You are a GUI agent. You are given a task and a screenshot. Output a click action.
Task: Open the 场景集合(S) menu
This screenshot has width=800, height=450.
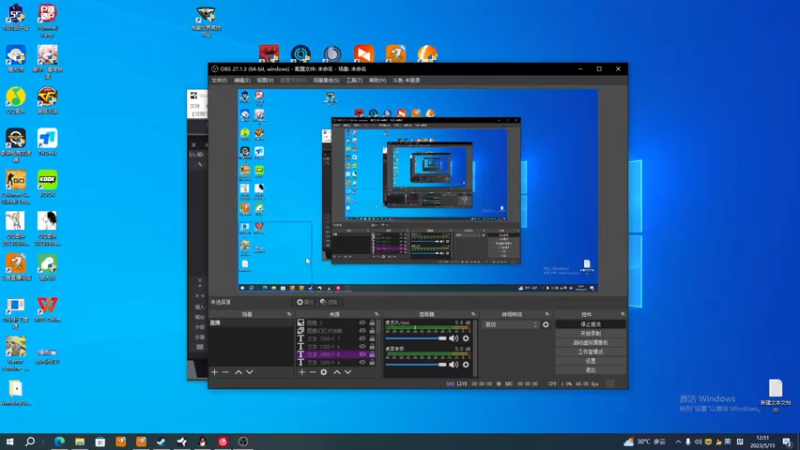[x=326, y=81]
